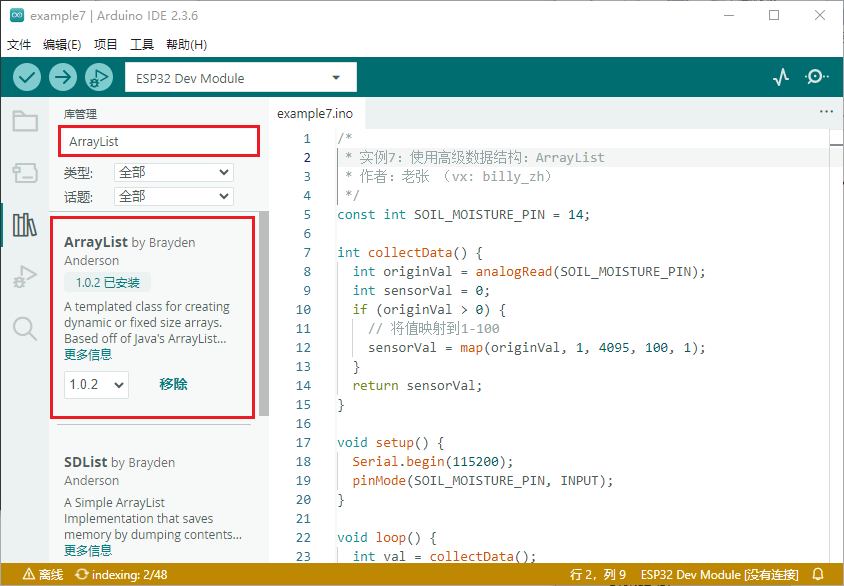Click void loop() on line 22

point(386,538)
